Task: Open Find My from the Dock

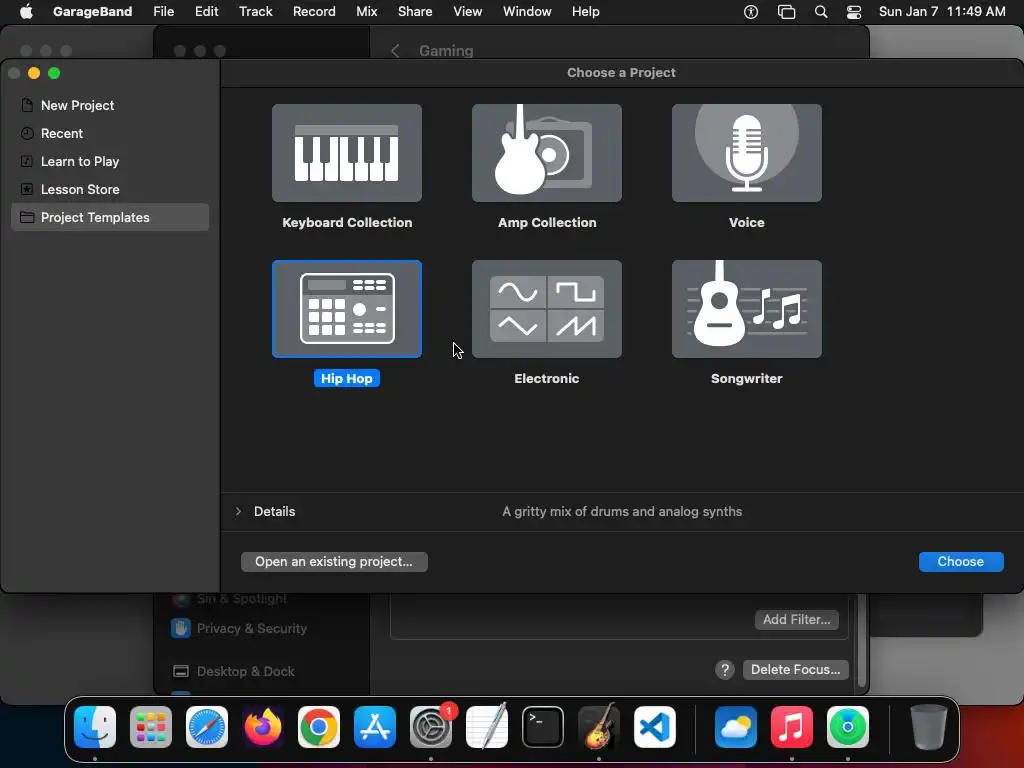Action: (x=848, y=727)
